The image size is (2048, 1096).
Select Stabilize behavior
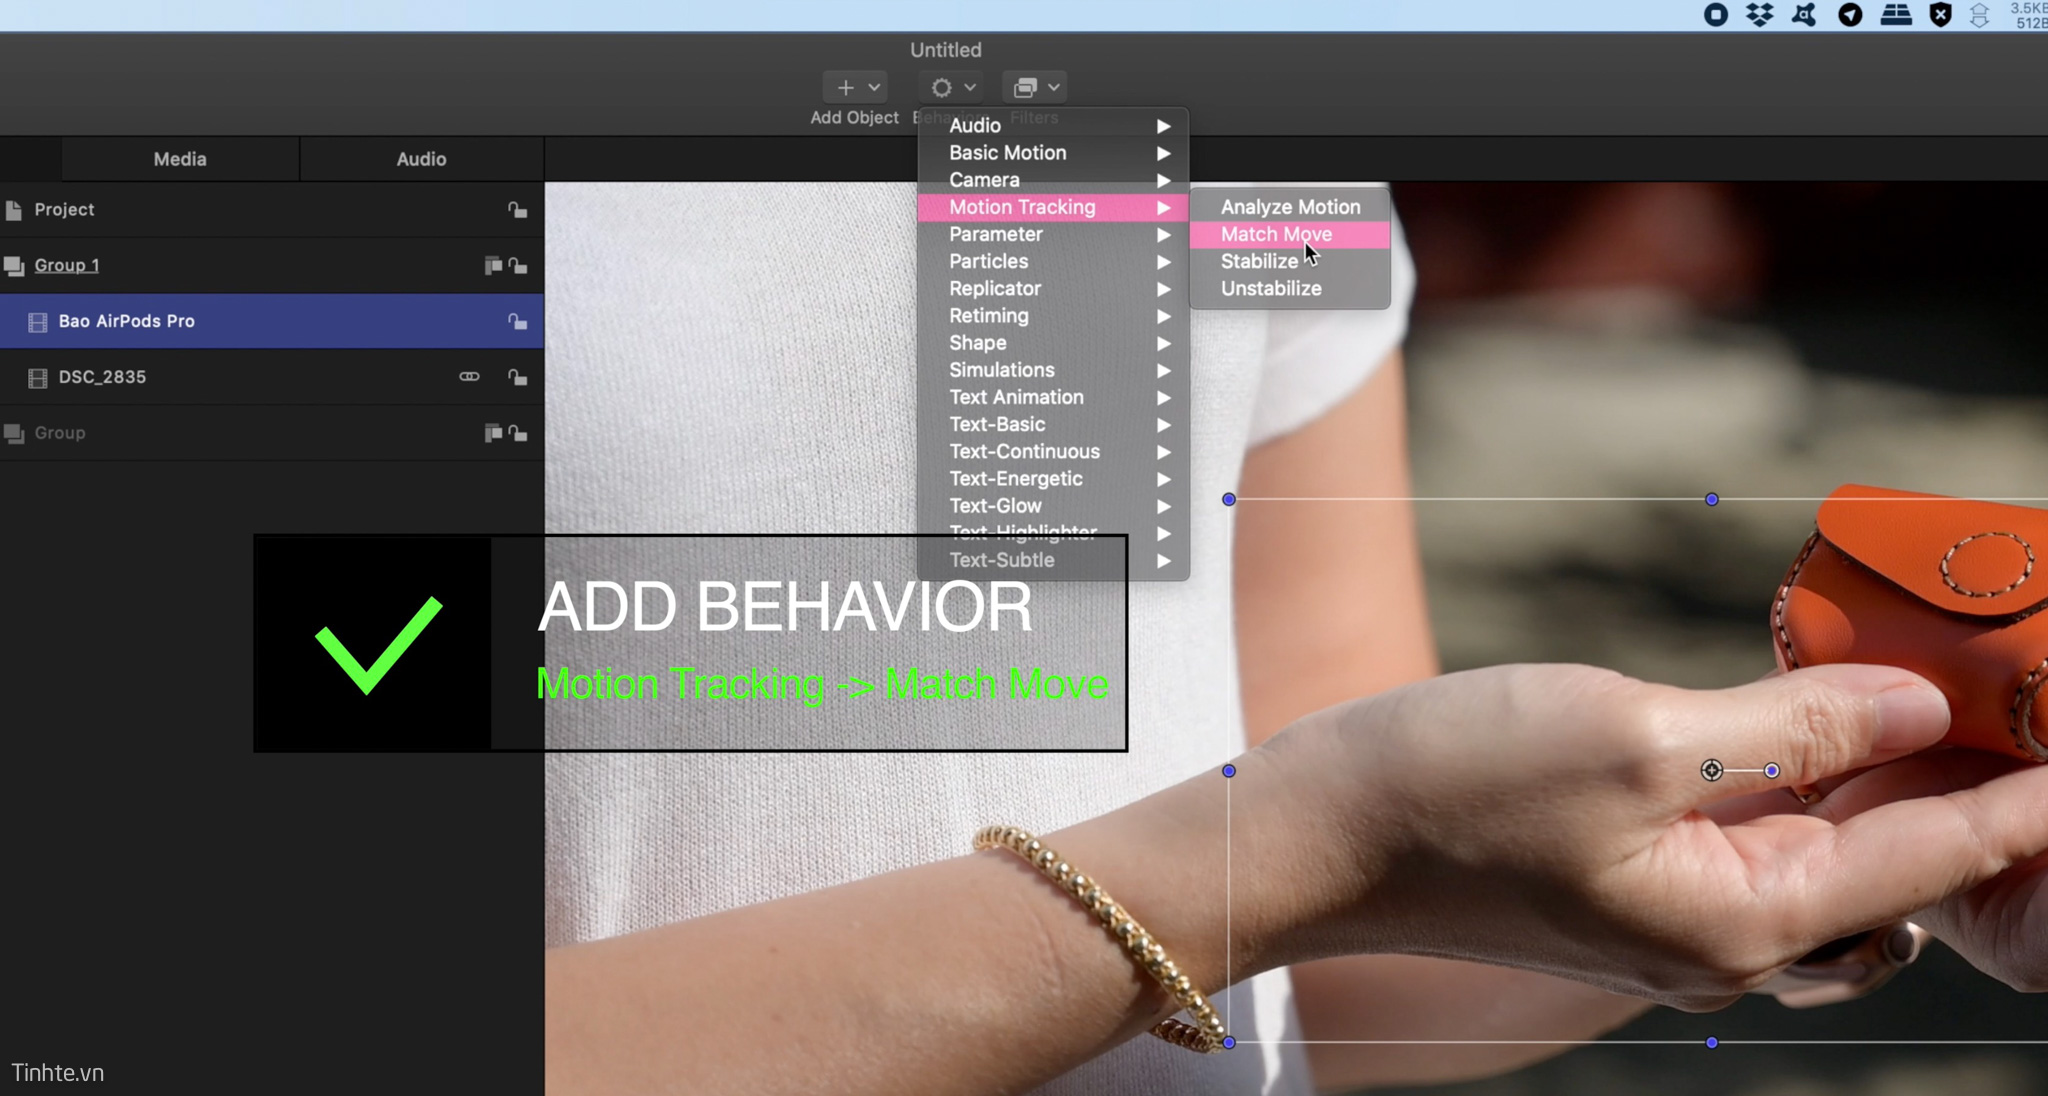(1289, 261)
